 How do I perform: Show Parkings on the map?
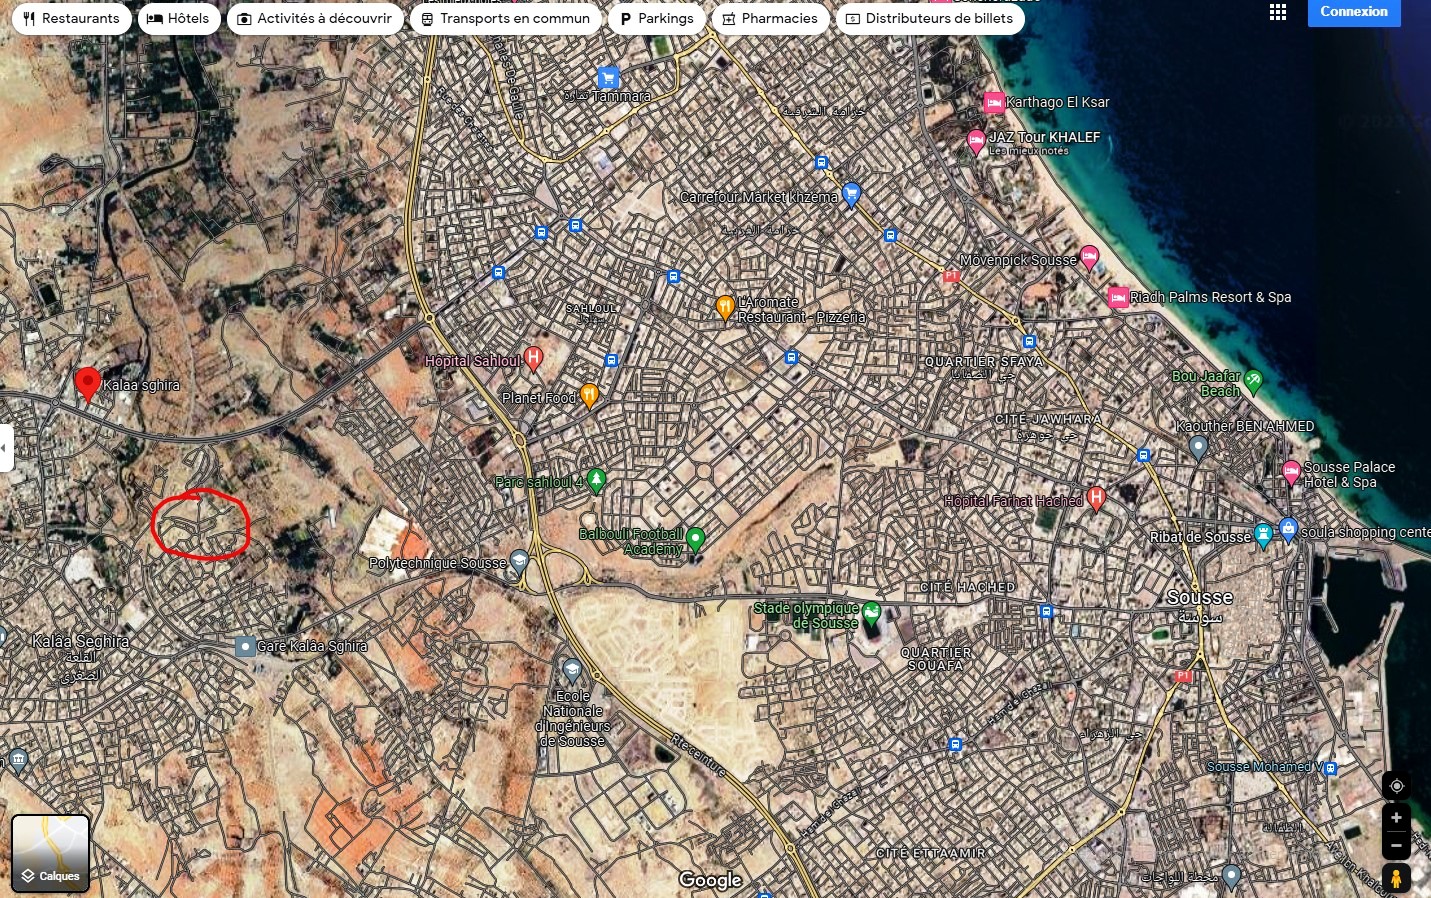[x=656, y=19]
